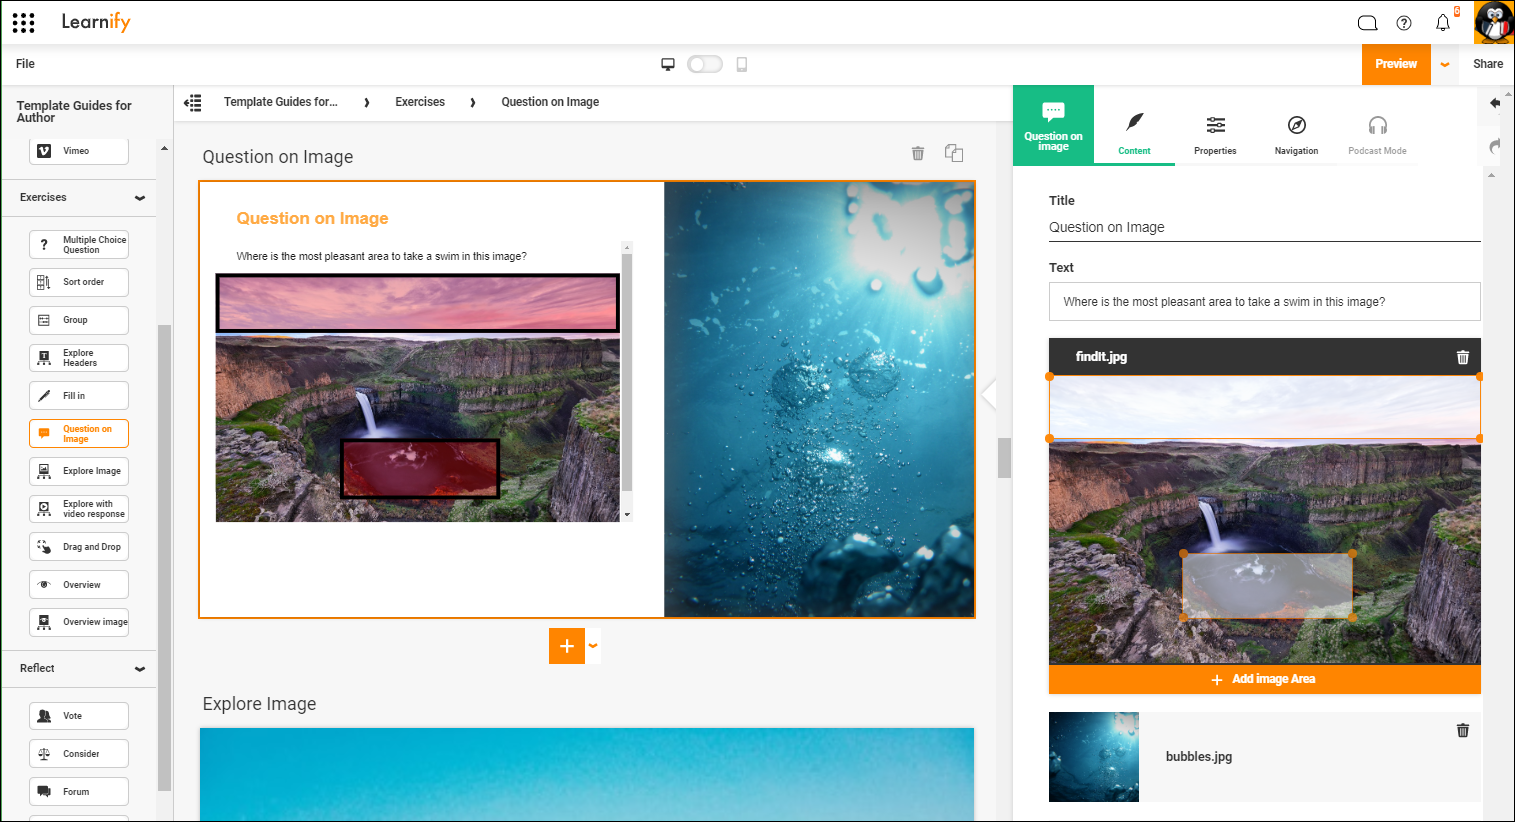Add a Fill in exercise
This screenshot has height=822, width=1515.
[x=79, y=396]
